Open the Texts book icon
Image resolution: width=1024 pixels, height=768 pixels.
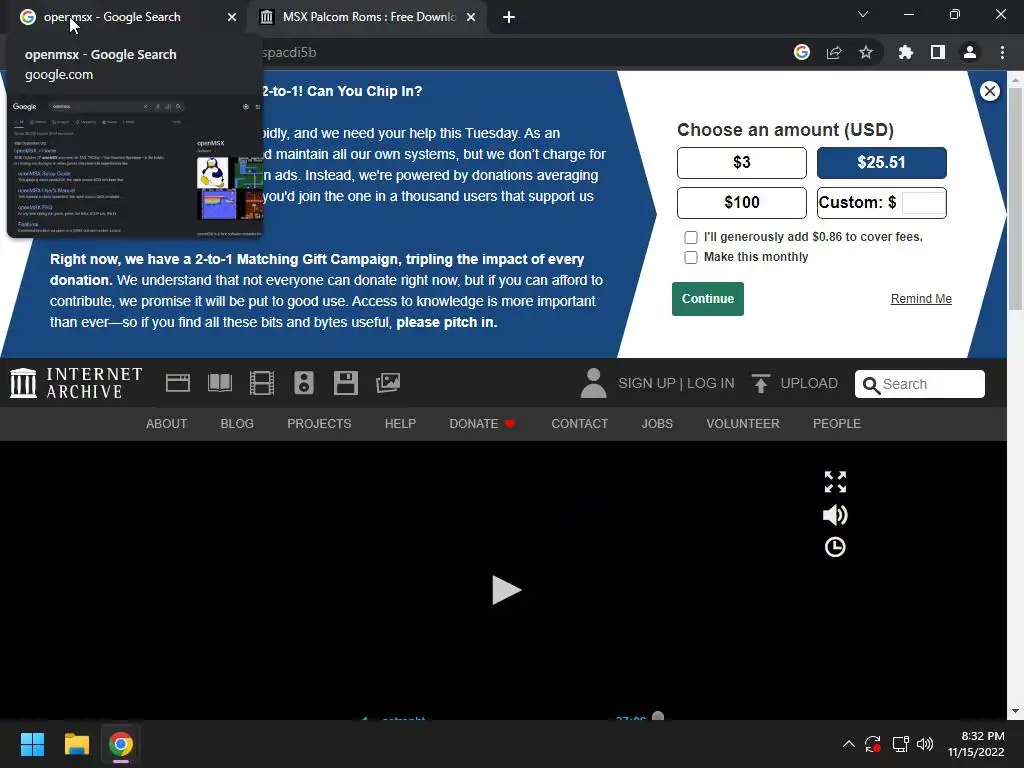tap(220, 383)
